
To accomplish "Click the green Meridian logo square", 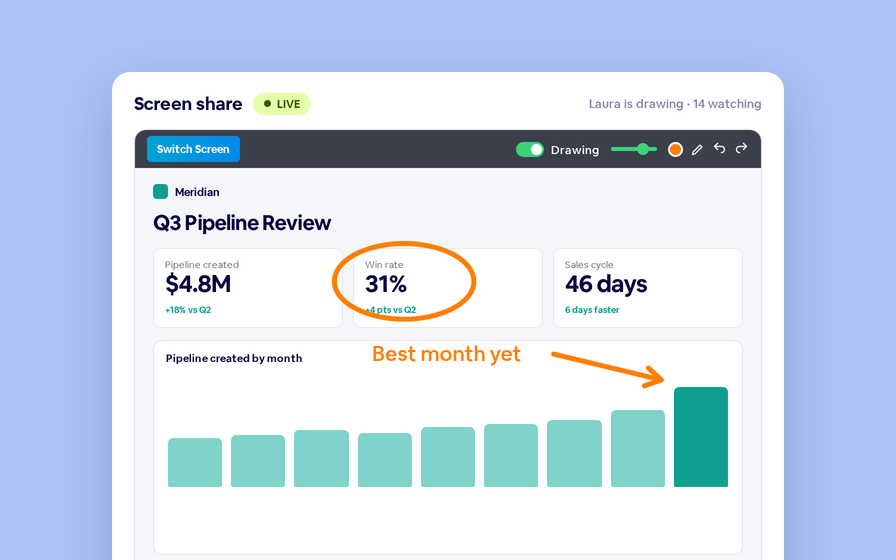I will click(x=161, y=191).
